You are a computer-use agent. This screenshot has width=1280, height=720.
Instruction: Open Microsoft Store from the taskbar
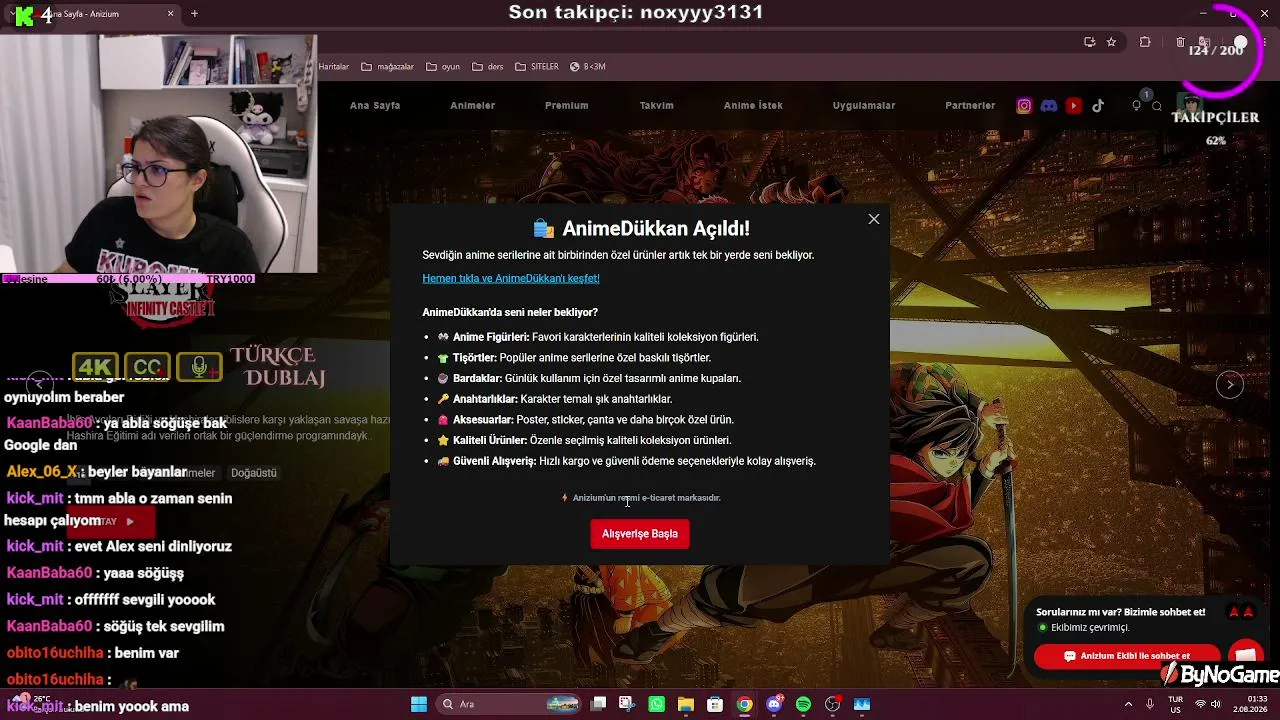pyautogui.click(x=715, y=704)
